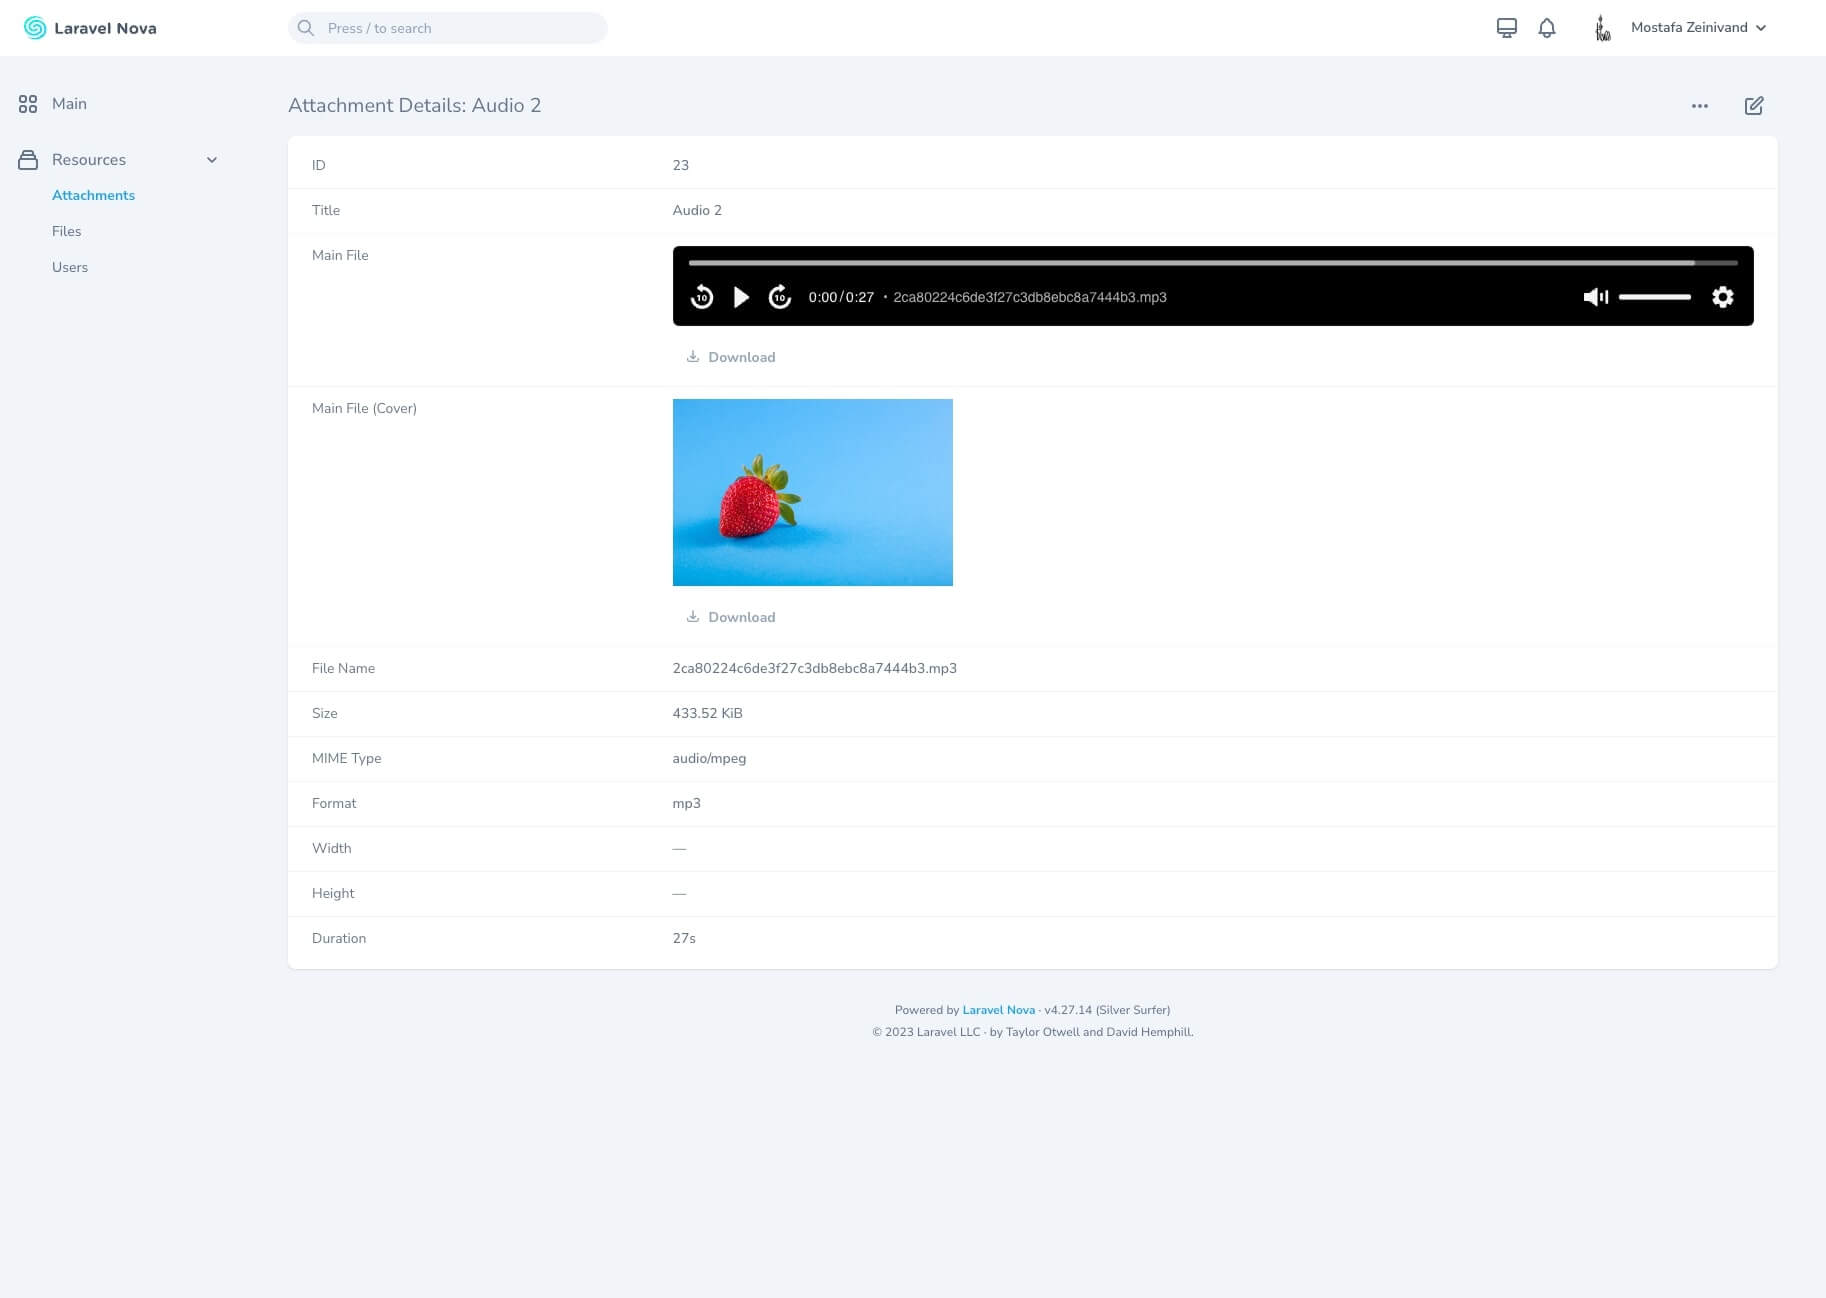1826x1298 pixels.
Task: Play the Audio 2 mp3 file
Action: click(x=741, y=297)
